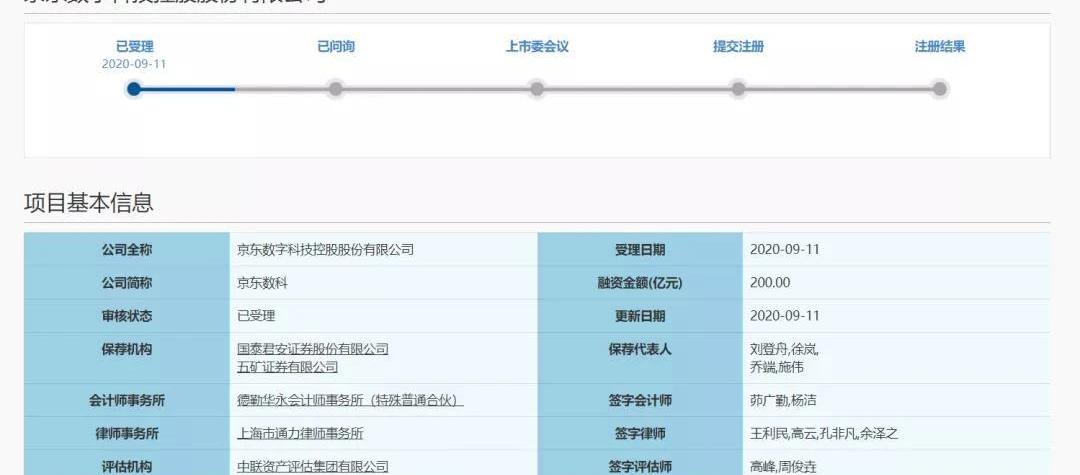Open the 五矿证券有限公司 link
Viewport: 1080px width, 475px height.
[x=287, y=367]
